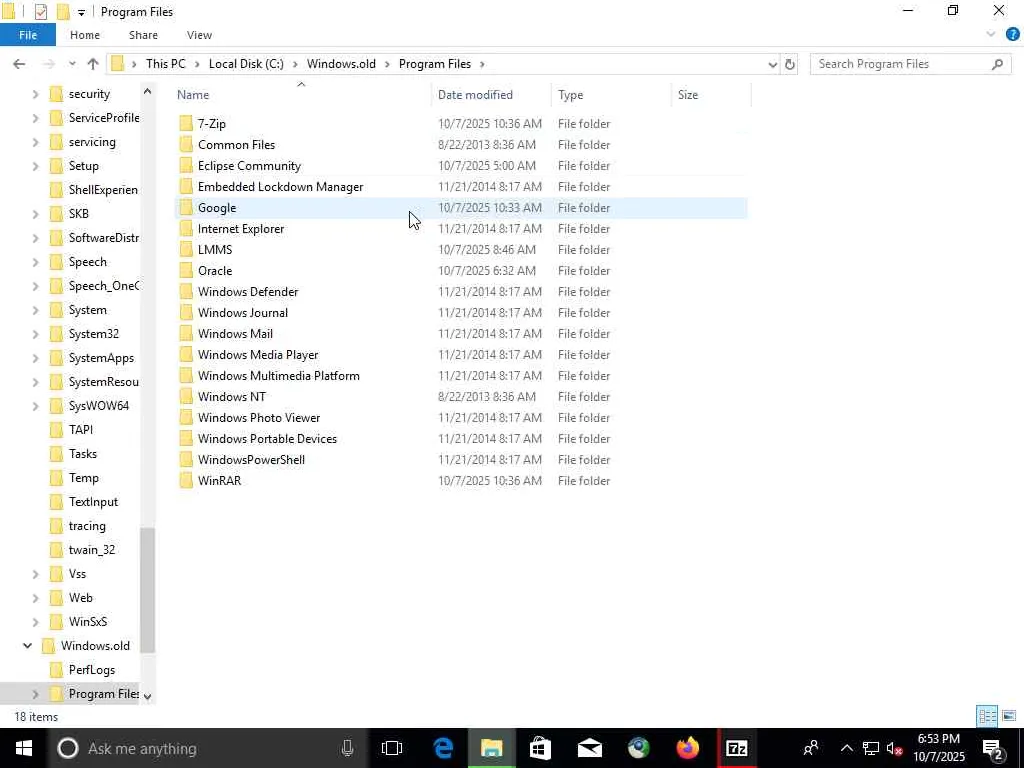The height and width of the screenshot is (768, 1024).
Task: Click Cortana Ask me anything box
Action: click(206, 748)
